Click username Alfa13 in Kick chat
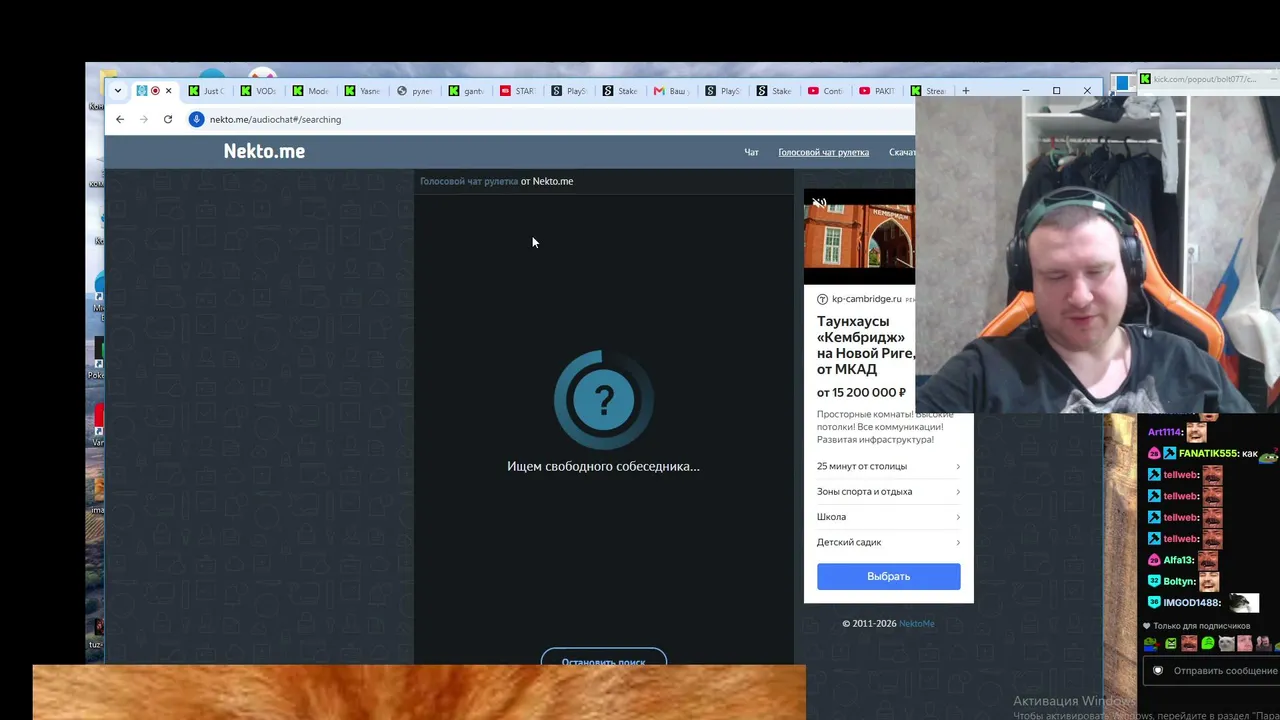The height and width of the screenshot is (720, 1280). coord(1178,560)
